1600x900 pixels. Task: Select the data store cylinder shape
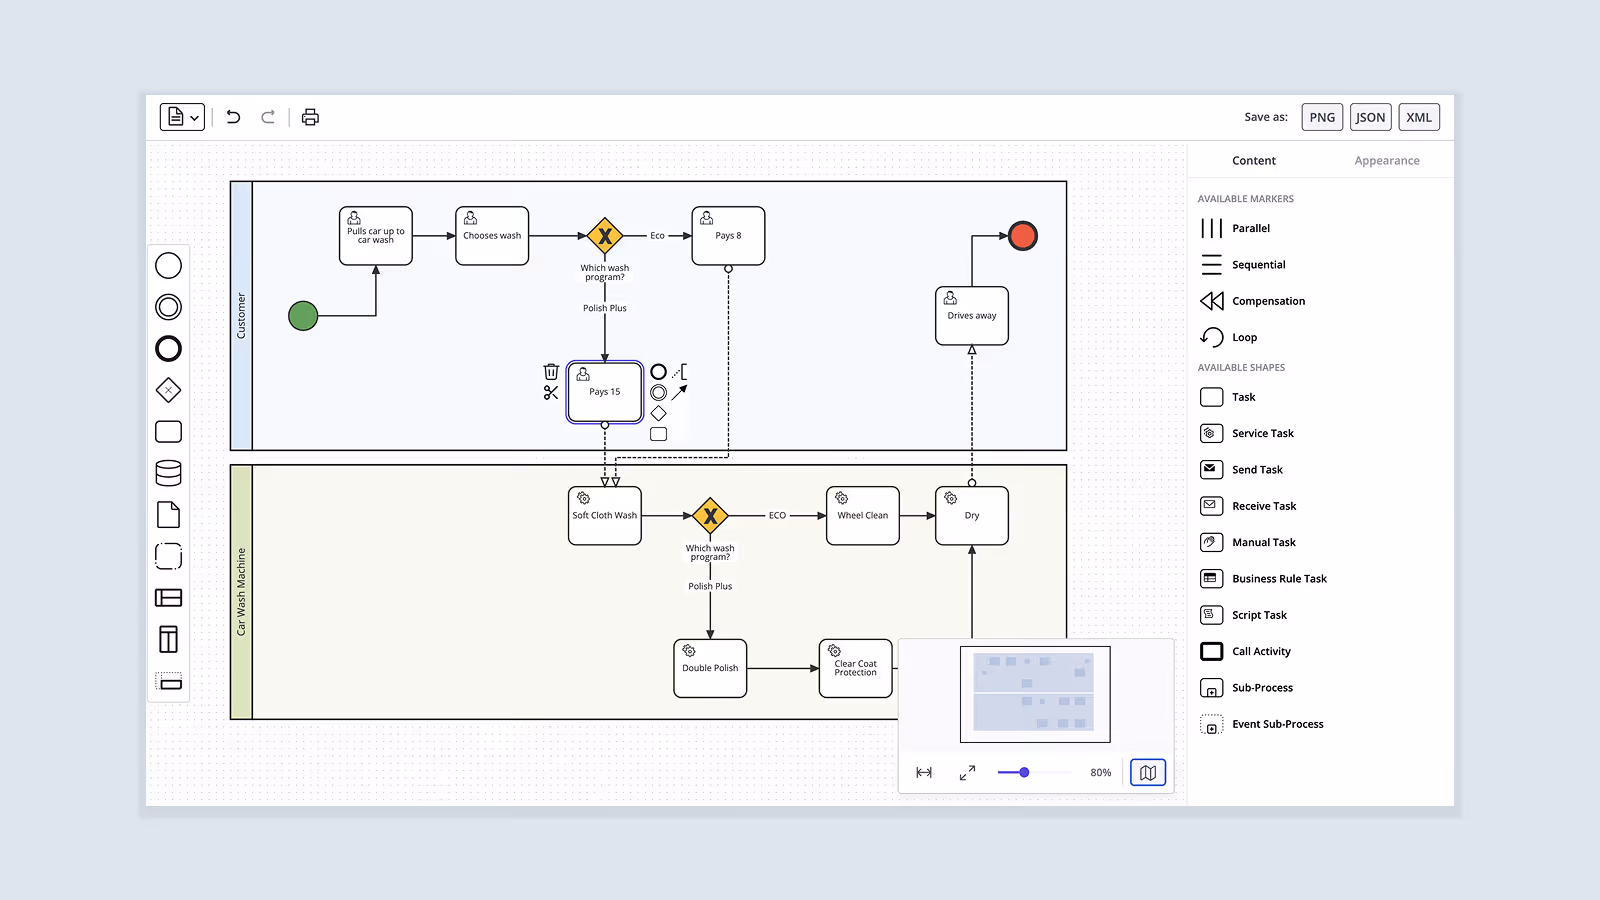tap(169, 473)
